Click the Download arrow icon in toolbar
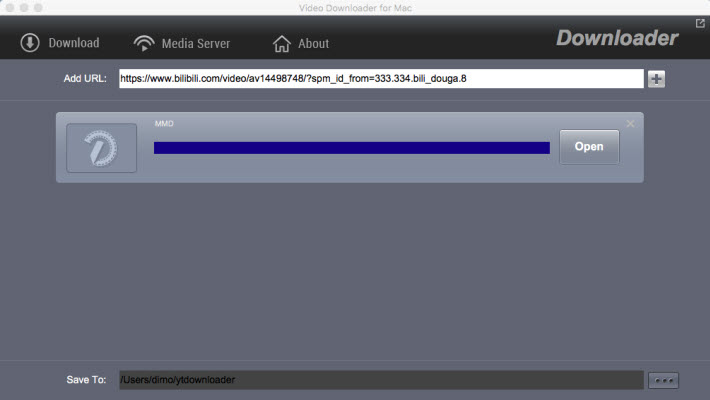 30,43
